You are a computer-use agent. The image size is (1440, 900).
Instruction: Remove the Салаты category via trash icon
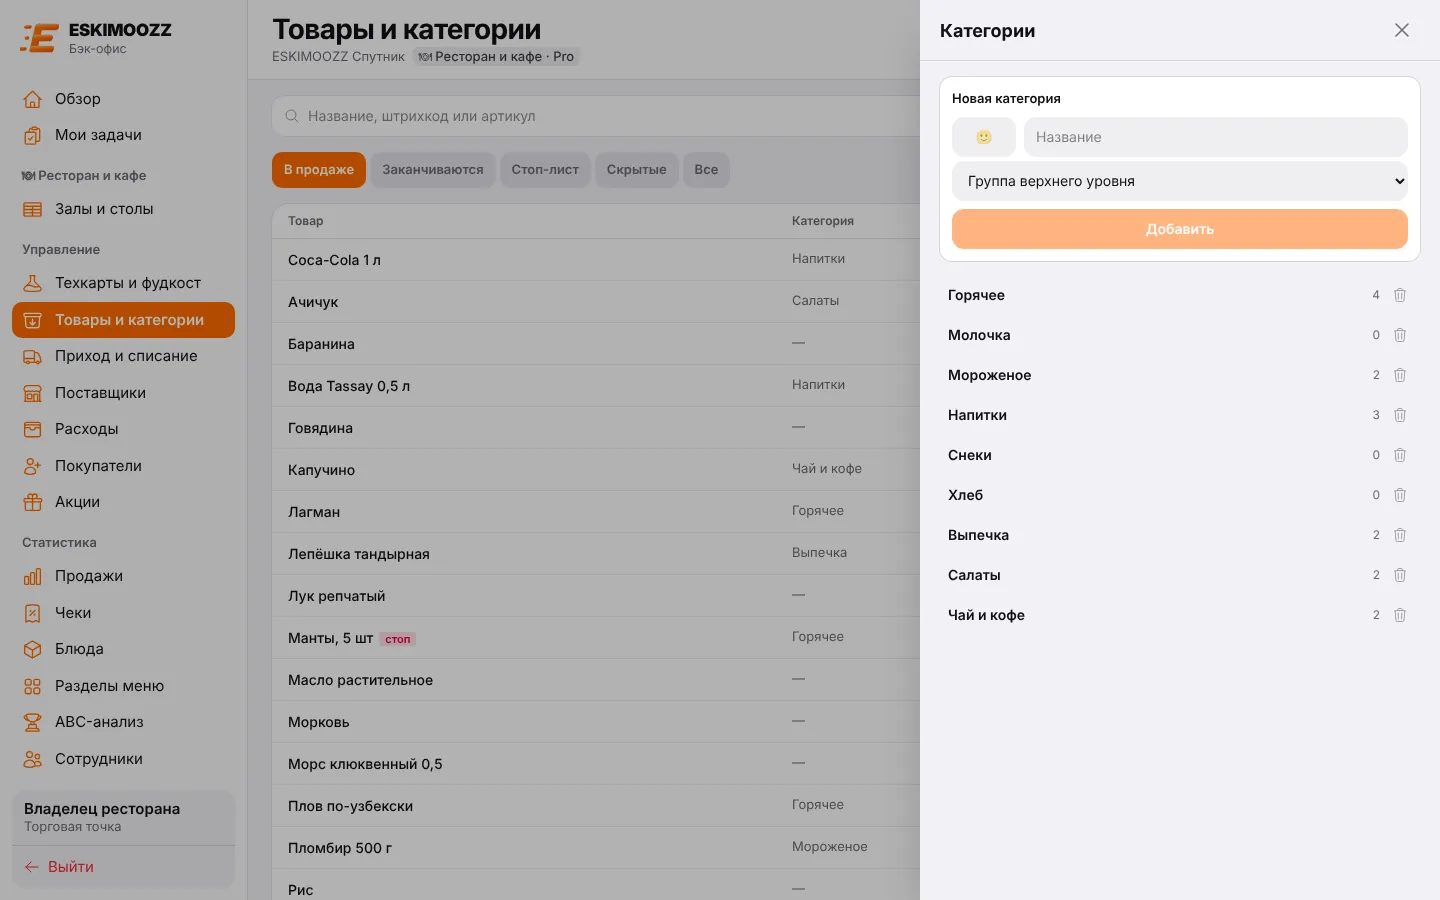1400,575
